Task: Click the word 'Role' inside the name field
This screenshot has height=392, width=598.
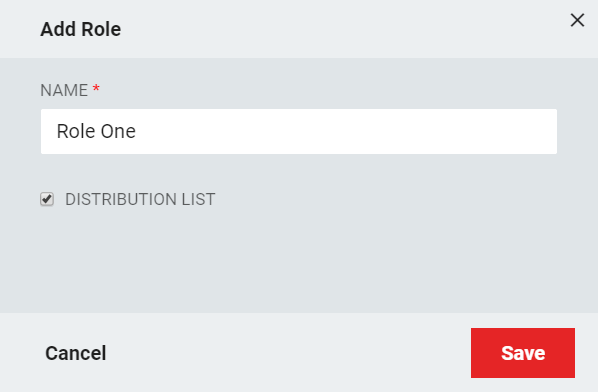Action: (76, 131)
